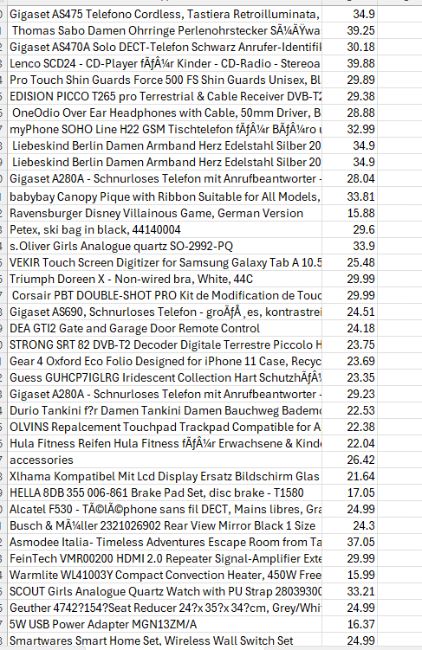Viewport: 422px width, 650px height.
Task: Select the babybay Canopy Pique cell
Action: point(165,196)
